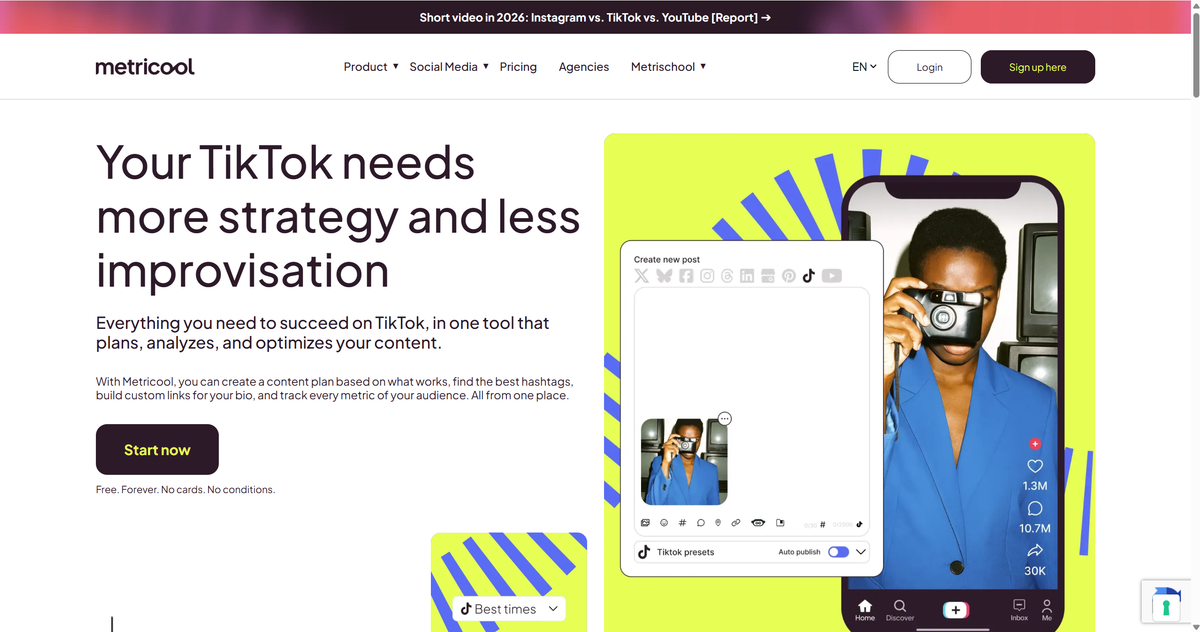Tap the Home icon in phone nav bar

865,606
